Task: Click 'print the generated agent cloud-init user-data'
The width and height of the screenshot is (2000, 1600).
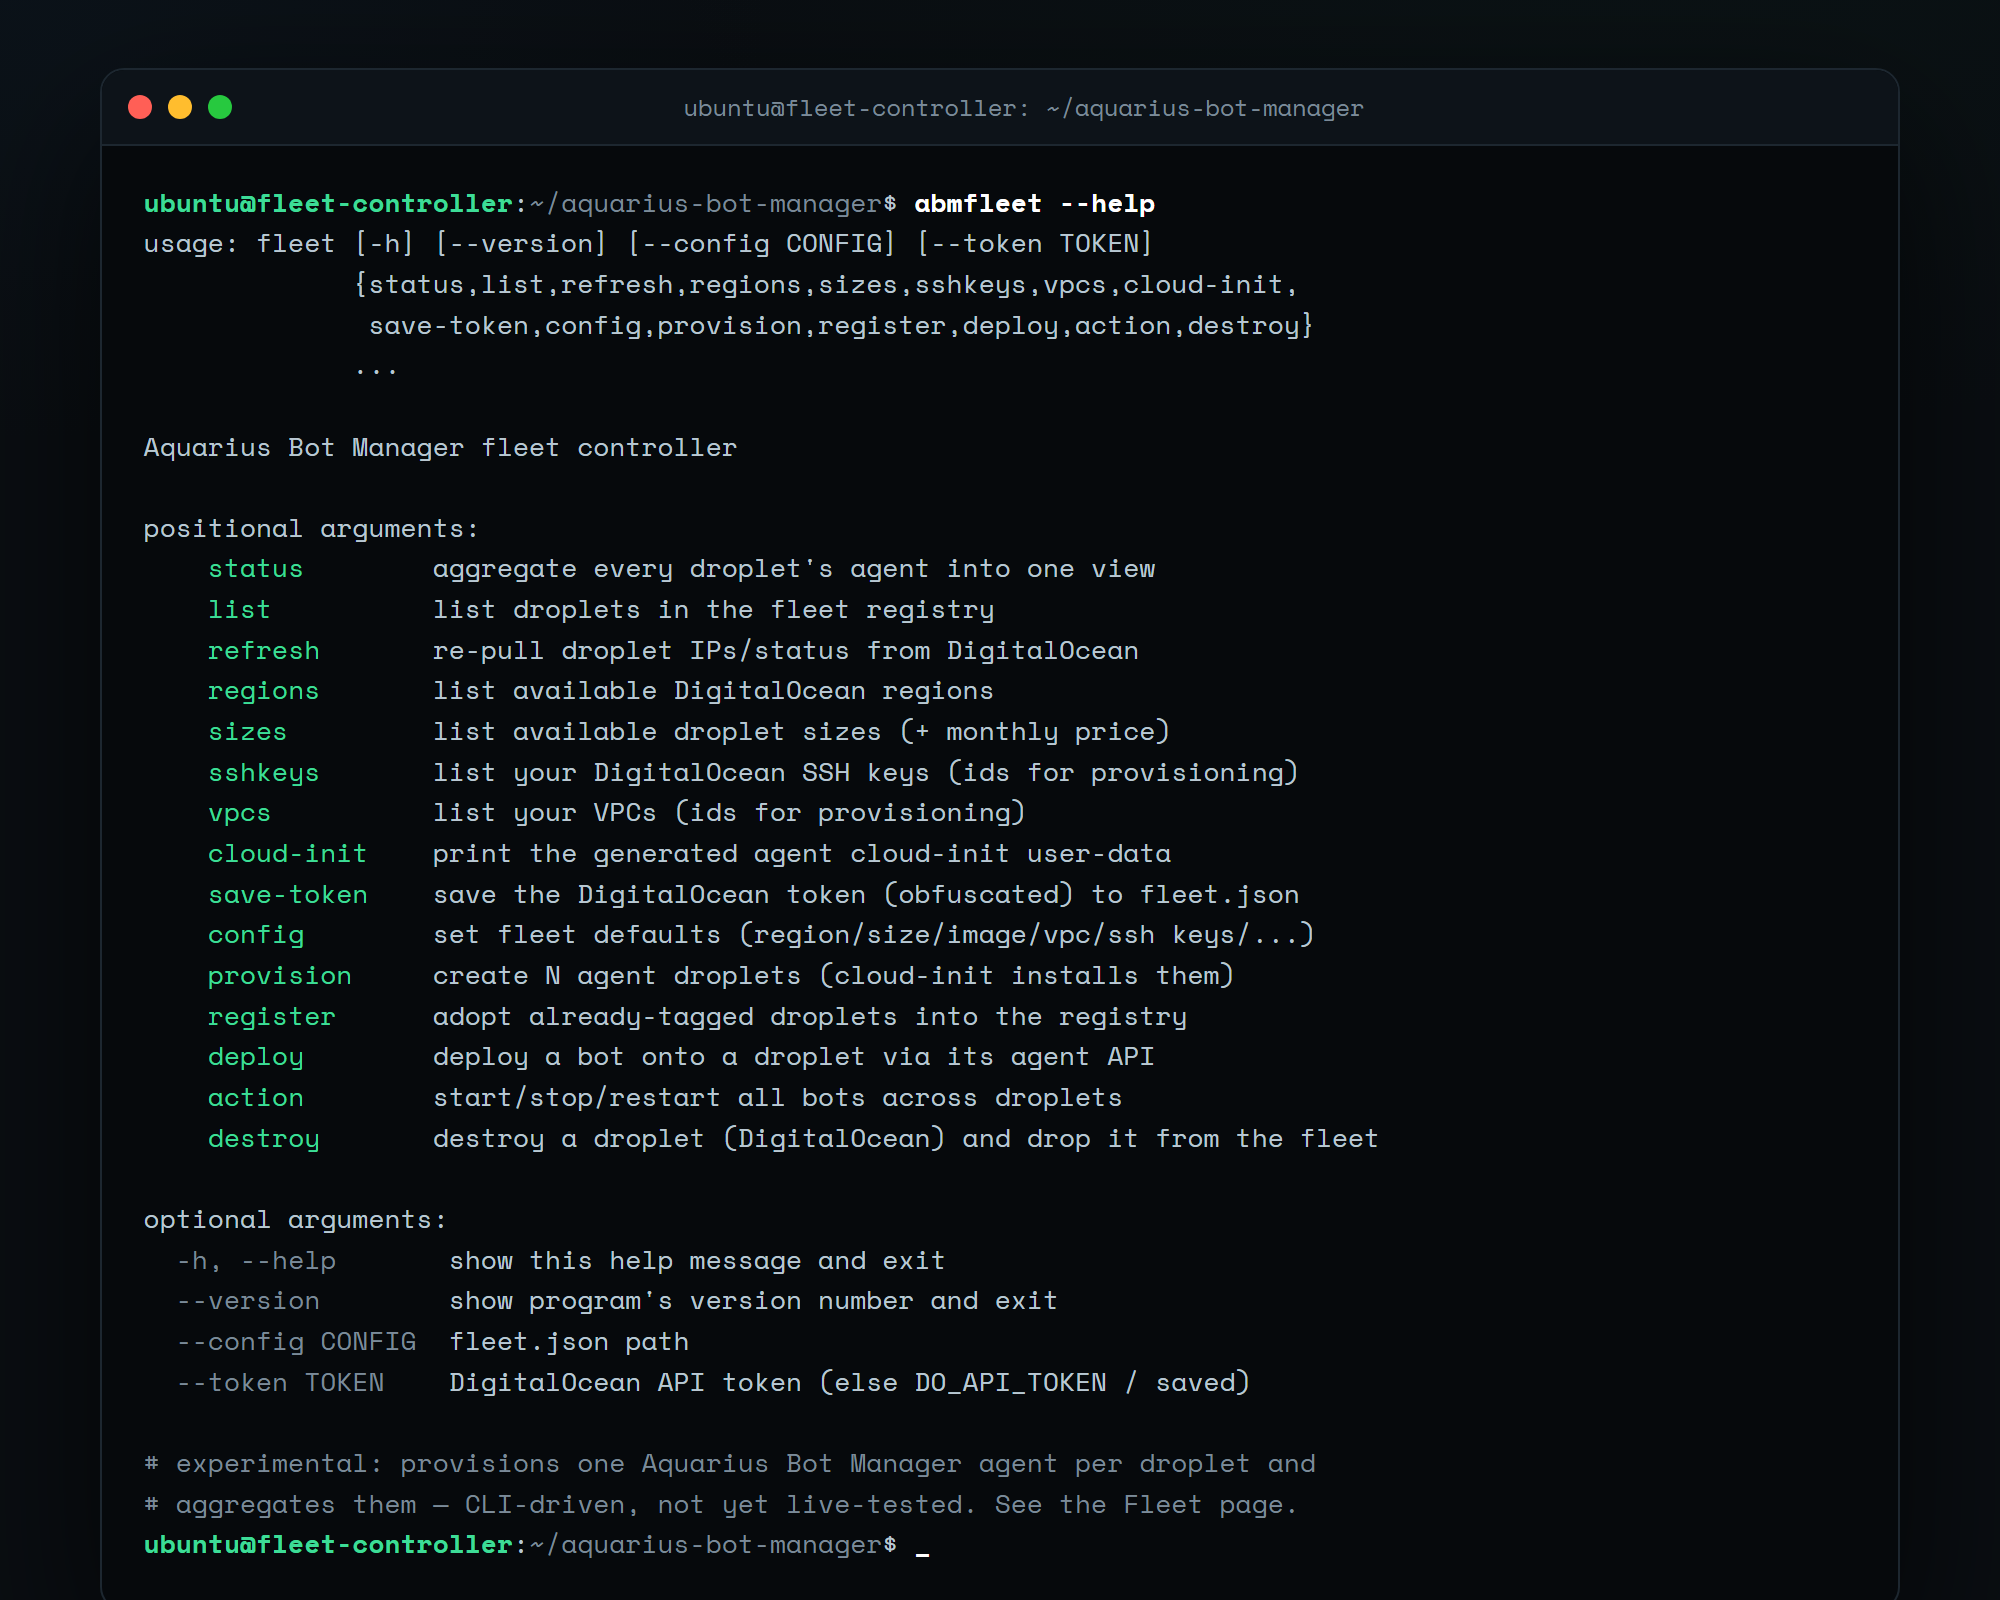Action: 802,854
